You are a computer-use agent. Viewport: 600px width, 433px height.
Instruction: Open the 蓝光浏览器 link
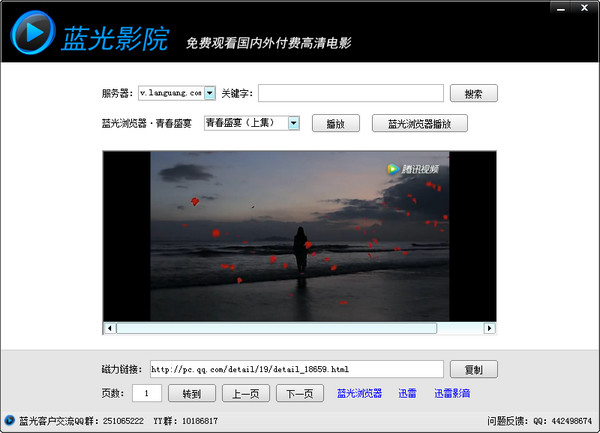click(x=359, y=393)
